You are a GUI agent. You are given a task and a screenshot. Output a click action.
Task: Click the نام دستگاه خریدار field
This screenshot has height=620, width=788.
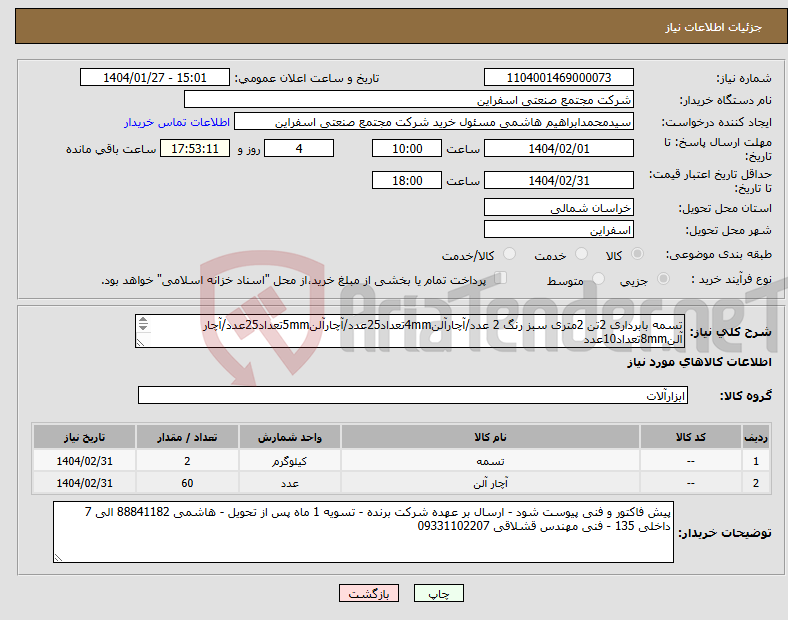409,99
